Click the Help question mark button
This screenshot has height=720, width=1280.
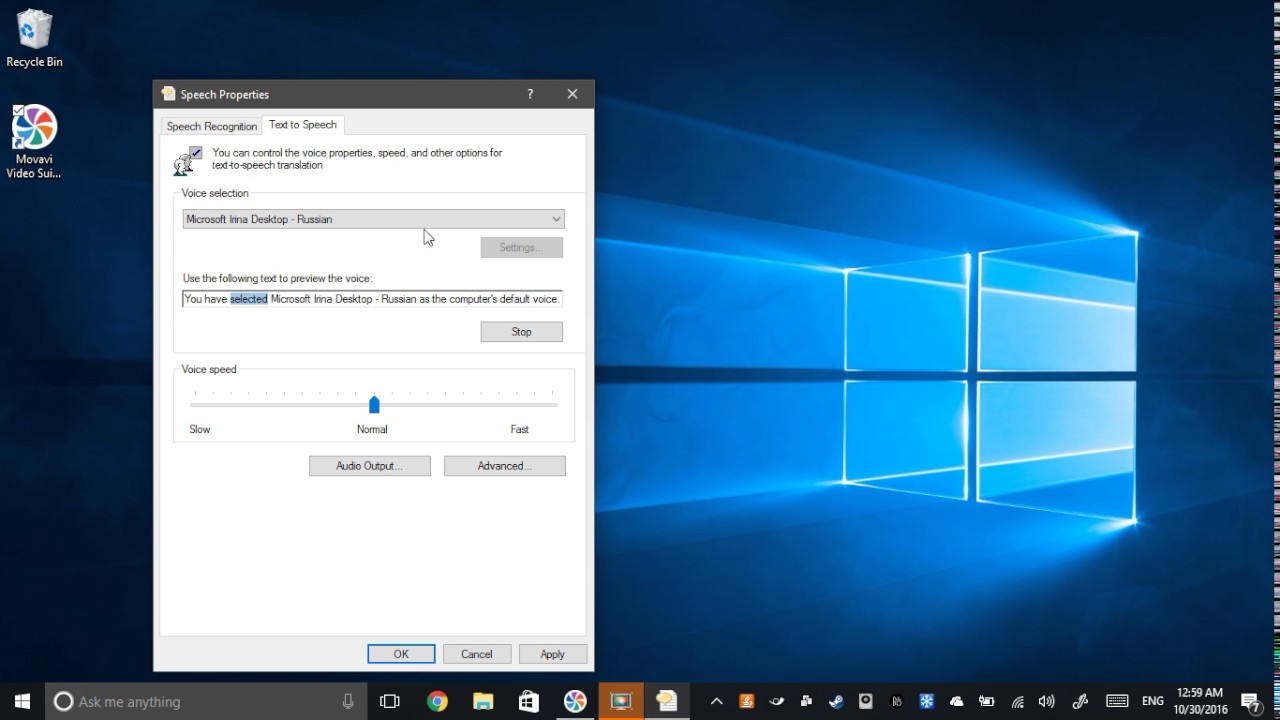pos(530,94)
